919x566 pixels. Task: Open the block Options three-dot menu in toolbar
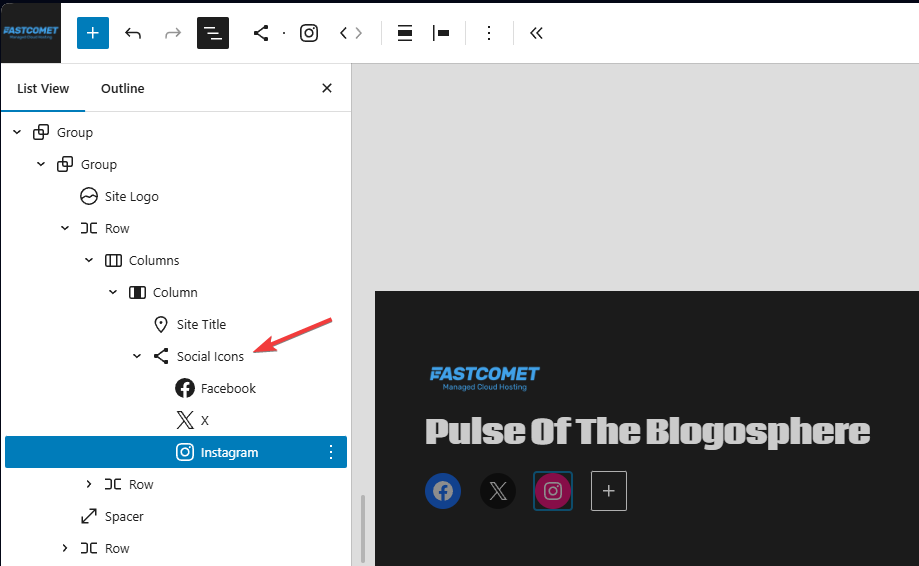[489, 33]
